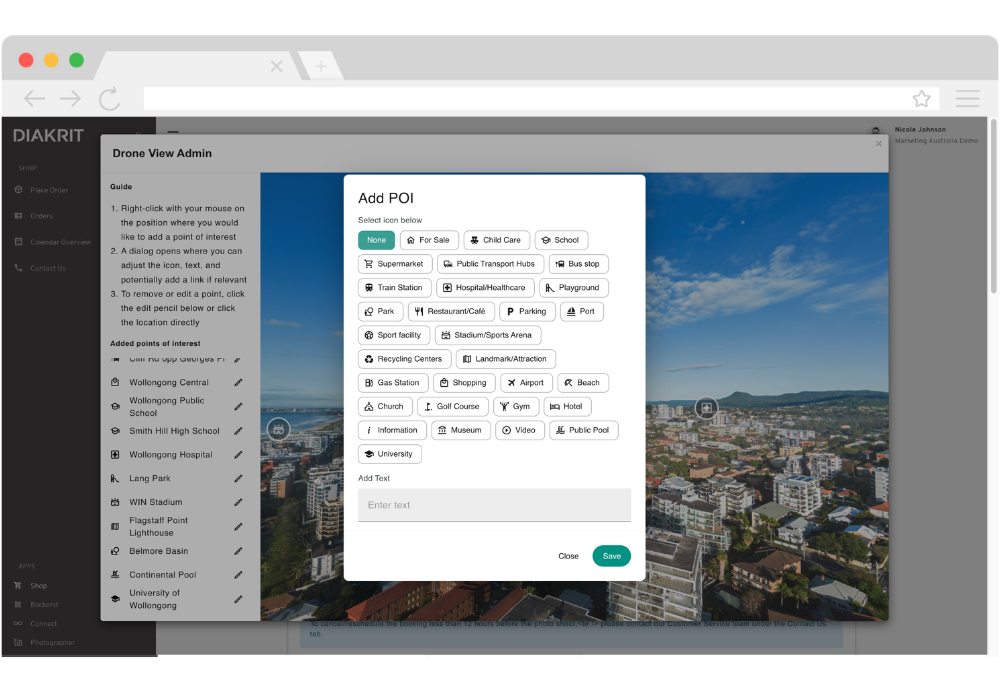Pick the School icon chip
Screen dimensions: 1000x700
click(x=561, y=240)
